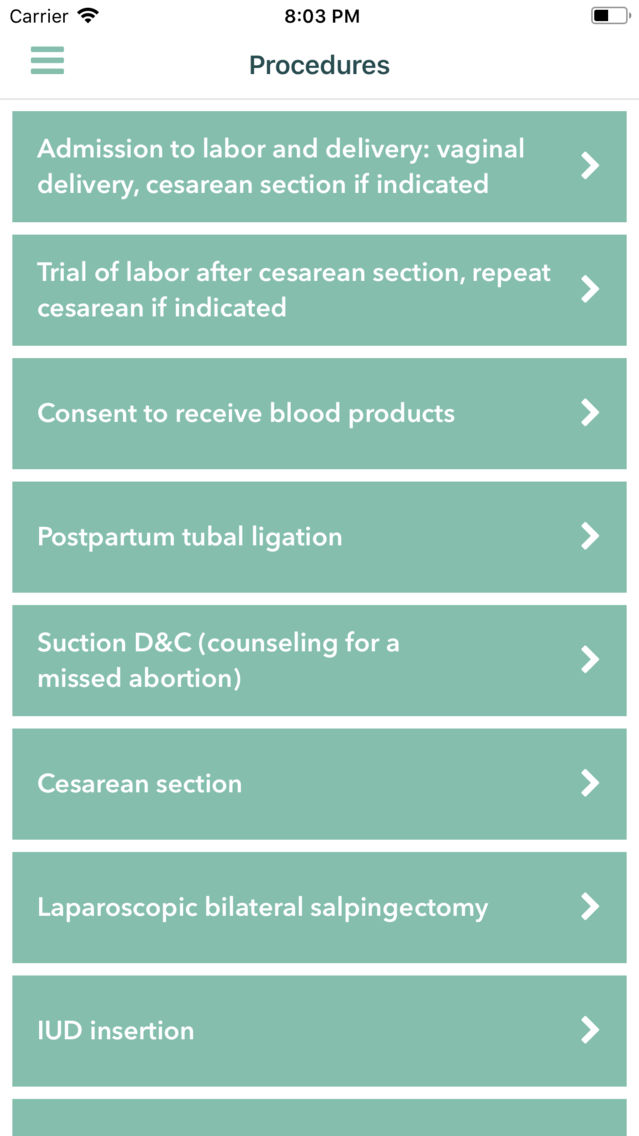
Task: Open the Cesarean section procedure
Action: pyautogui.click(x=140, y=784)
